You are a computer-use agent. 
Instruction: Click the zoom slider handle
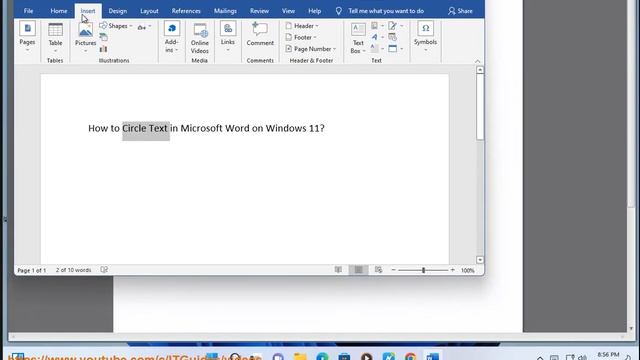423,270
